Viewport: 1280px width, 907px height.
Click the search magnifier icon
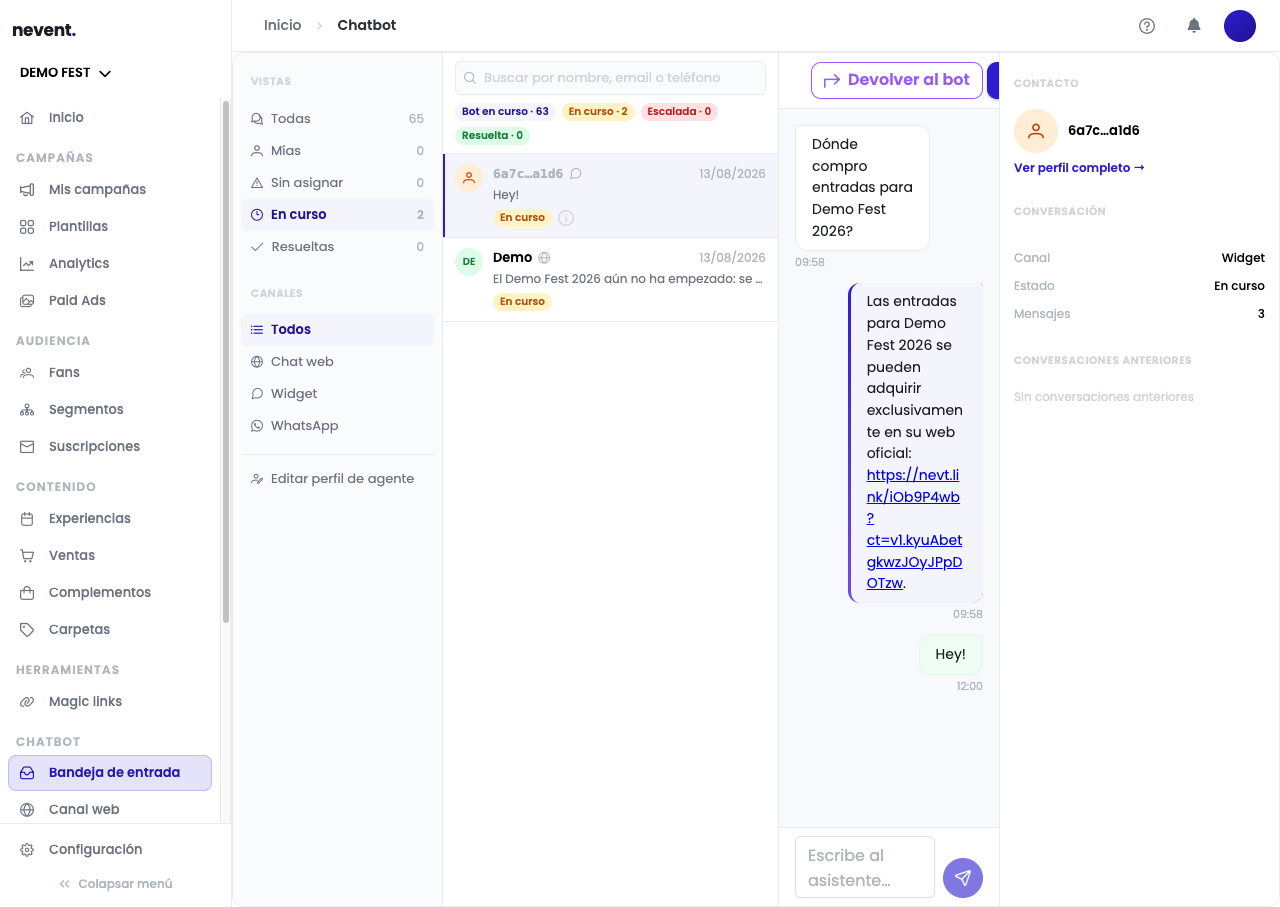470,78
